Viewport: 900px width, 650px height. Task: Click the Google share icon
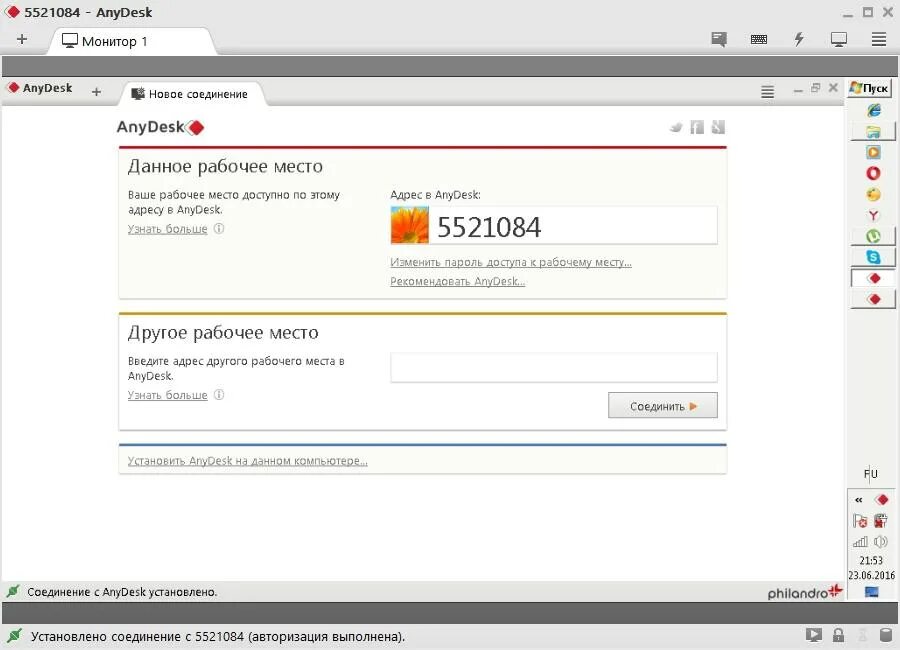pos(718,127)
